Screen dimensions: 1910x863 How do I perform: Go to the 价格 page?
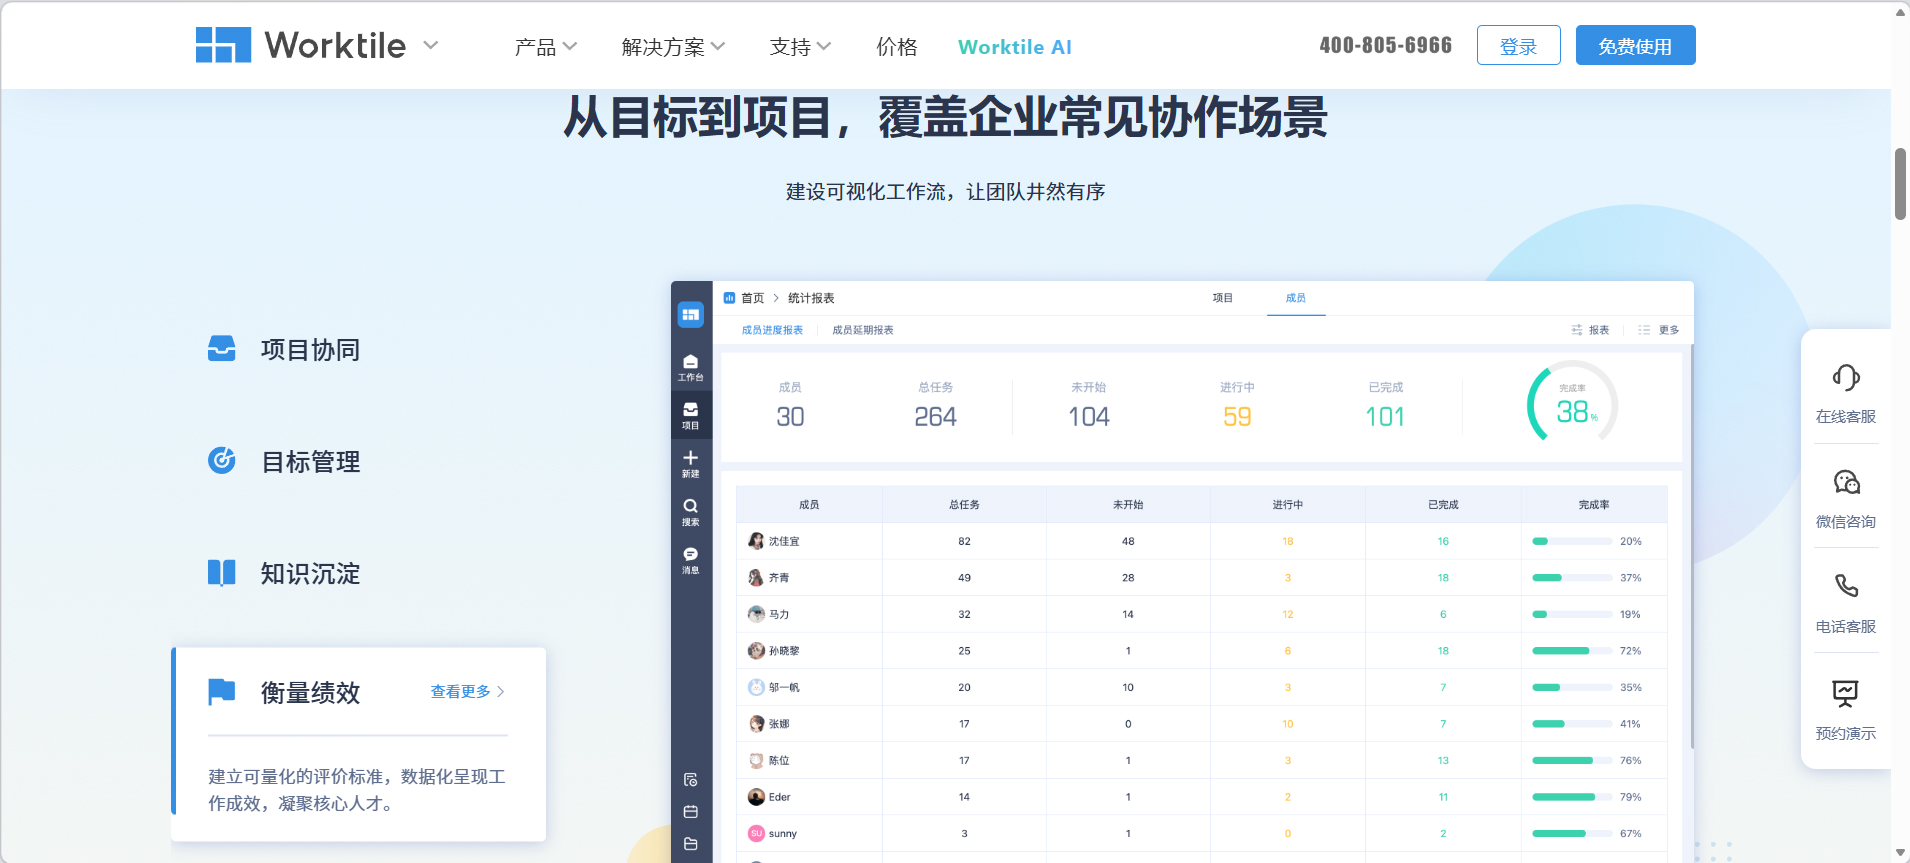(x=897, y=47)
